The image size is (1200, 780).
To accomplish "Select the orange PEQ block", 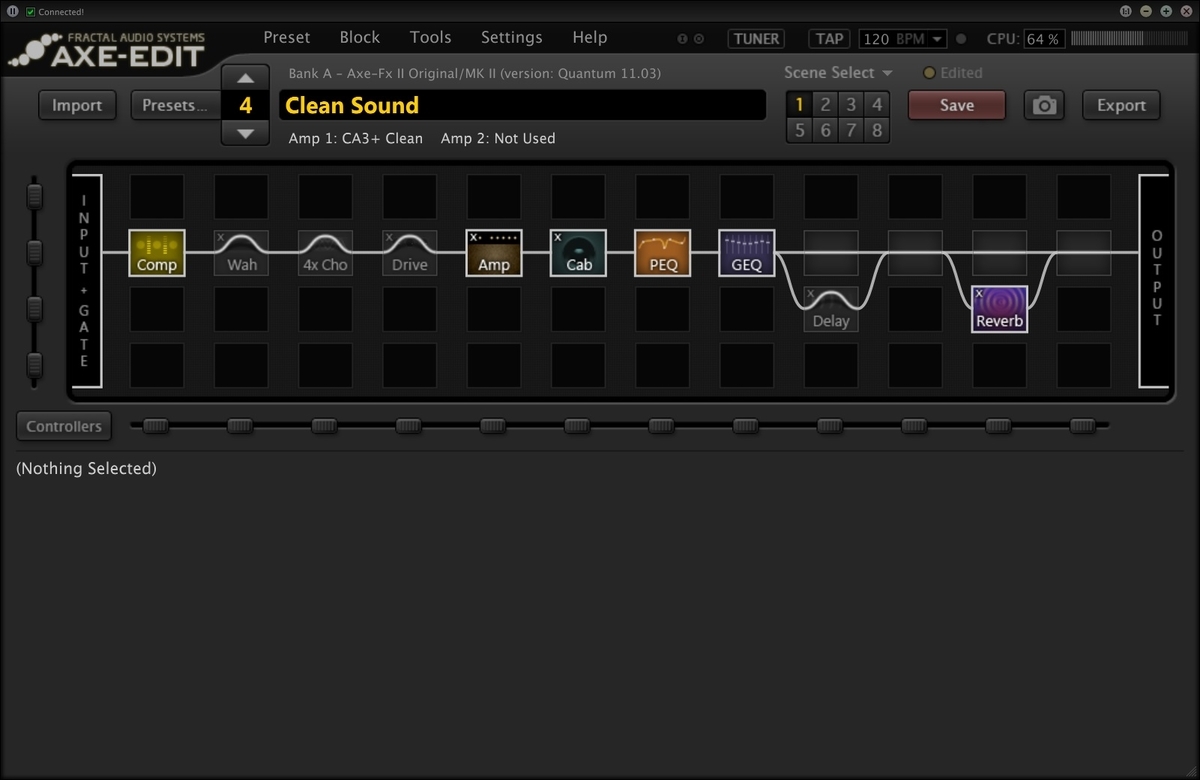I will (x=662, y=253).
